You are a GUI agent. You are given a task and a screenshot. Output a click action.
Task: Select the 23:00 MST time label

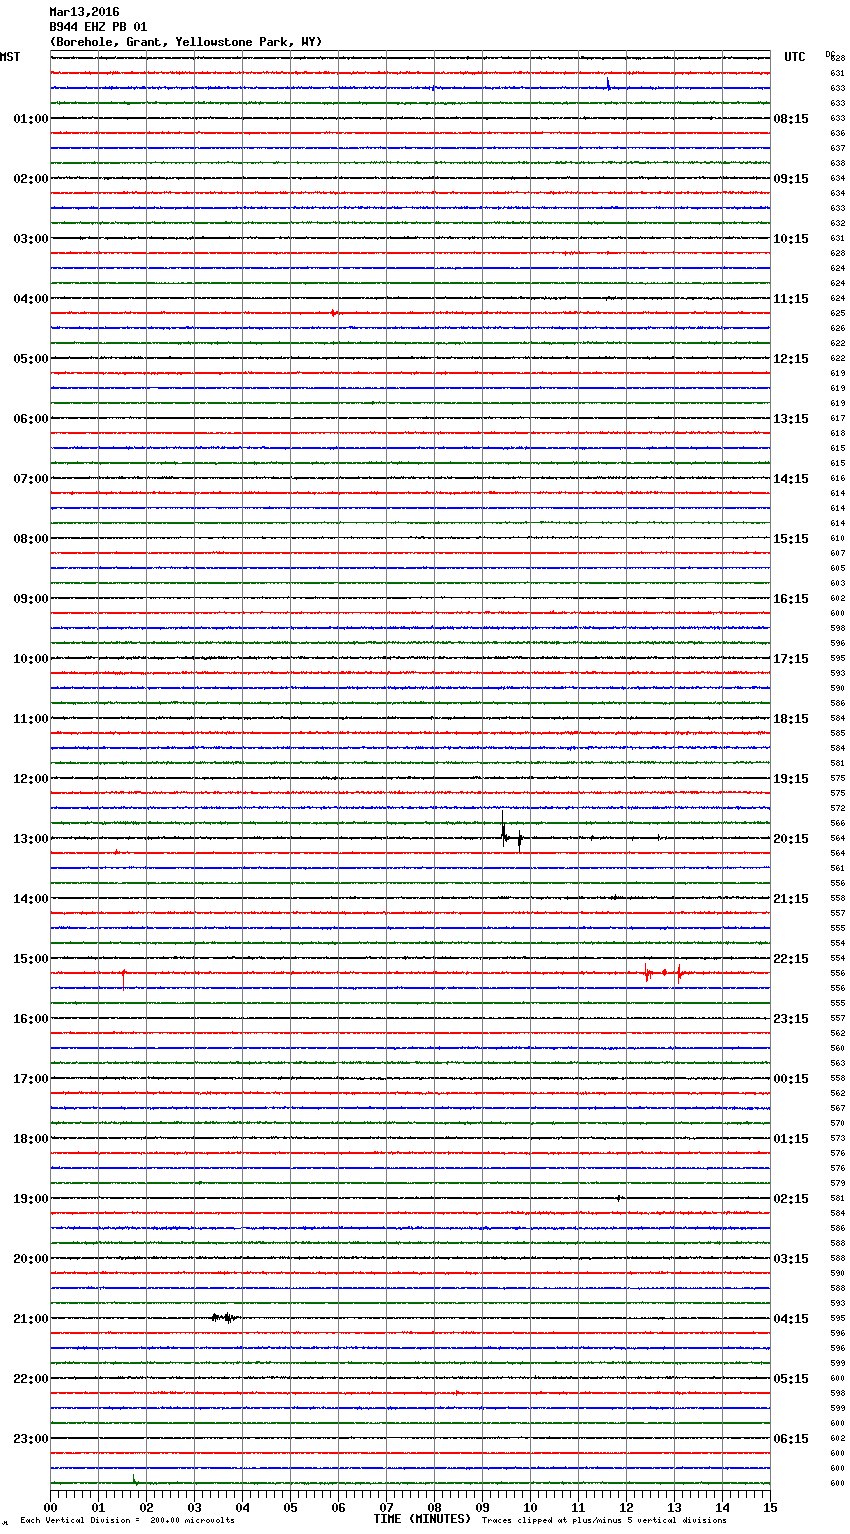point(31,1439)
